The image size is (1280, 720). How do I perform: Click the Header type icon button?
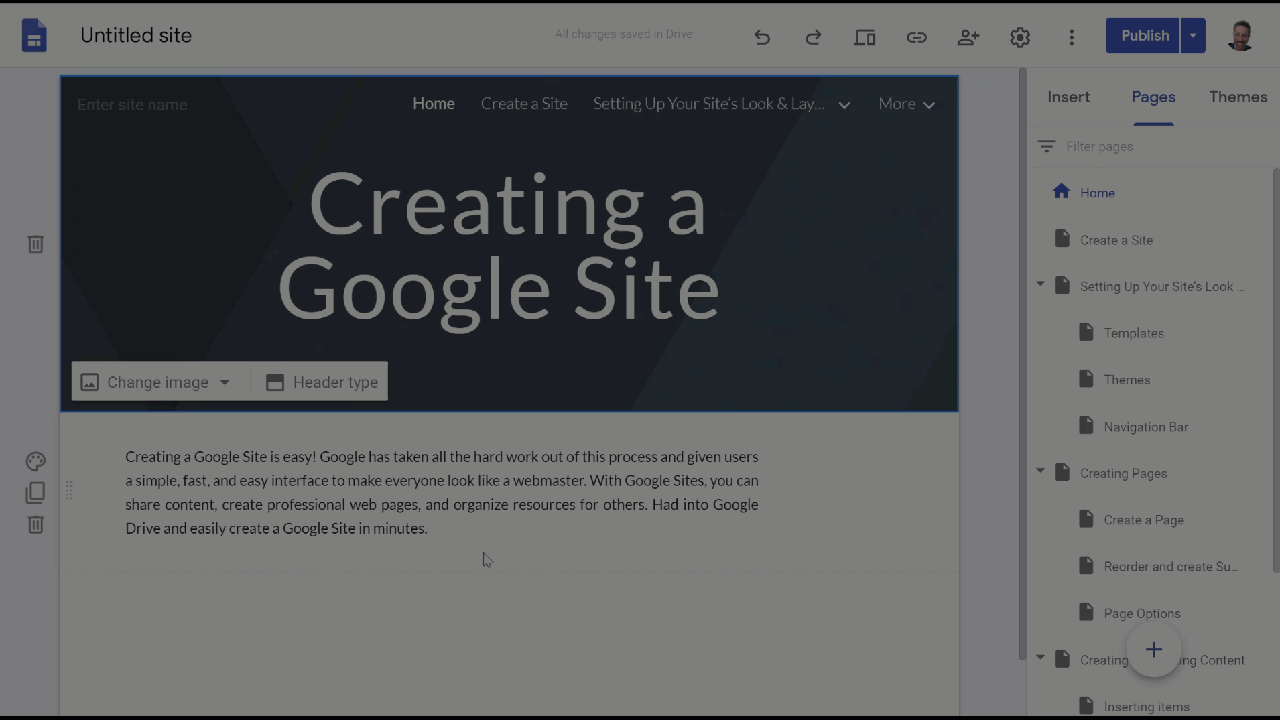tap(321, 382)
